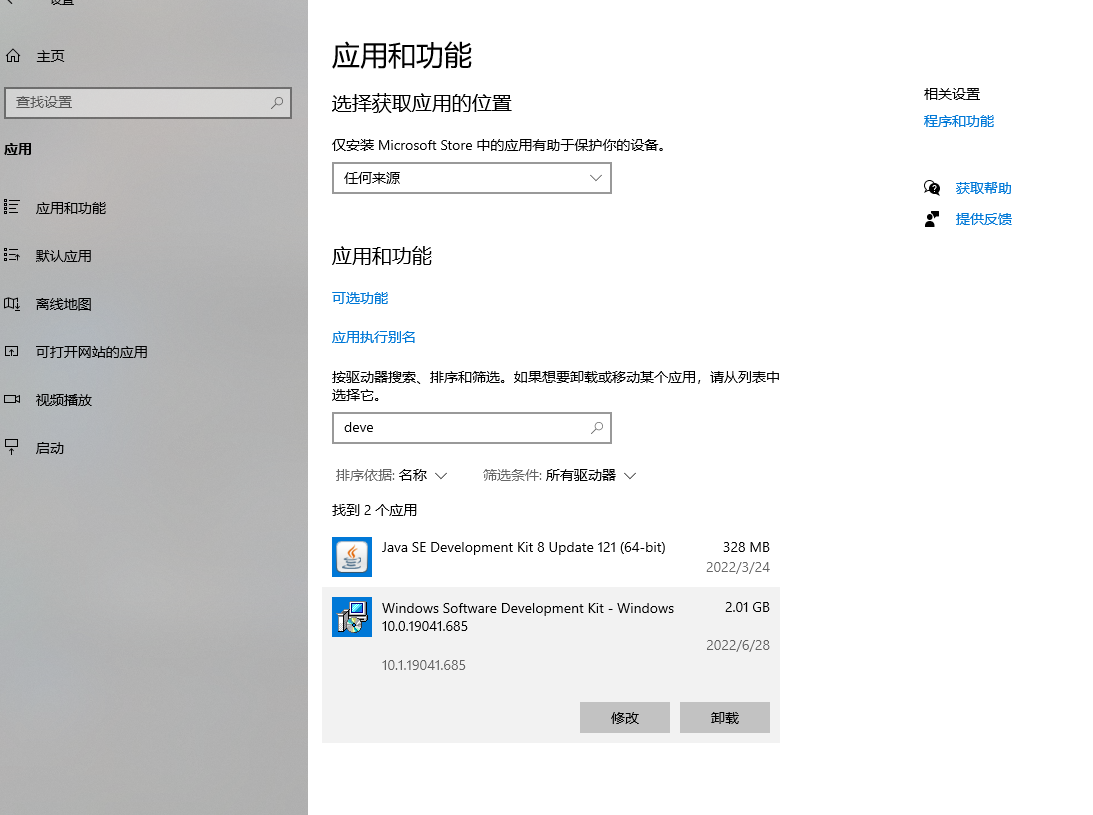Open the 应用执行别名 link

pyautogui.click(x=374, y=337)
